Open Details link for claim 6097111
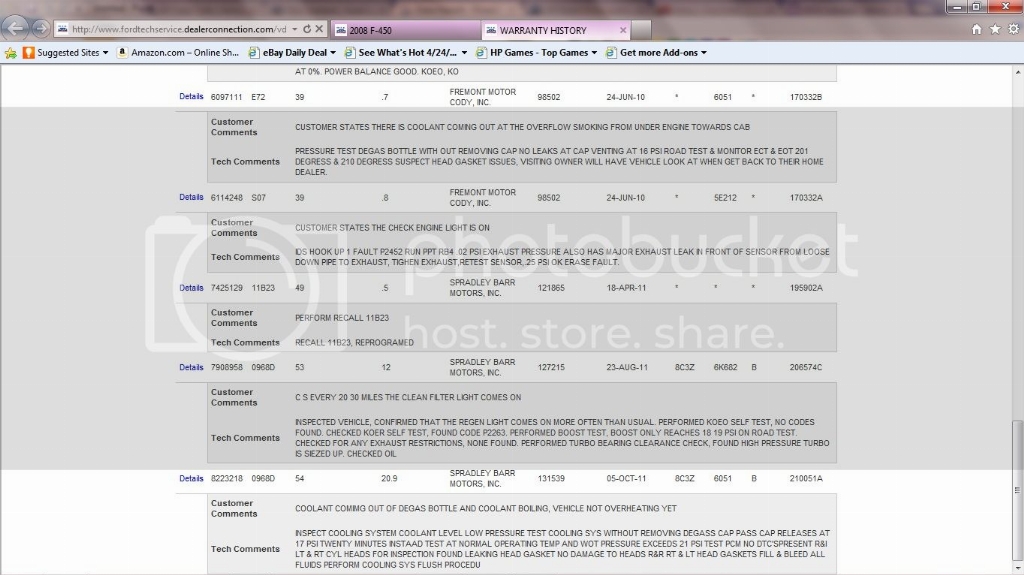The image size is (1024, 575). pos(191,97)
